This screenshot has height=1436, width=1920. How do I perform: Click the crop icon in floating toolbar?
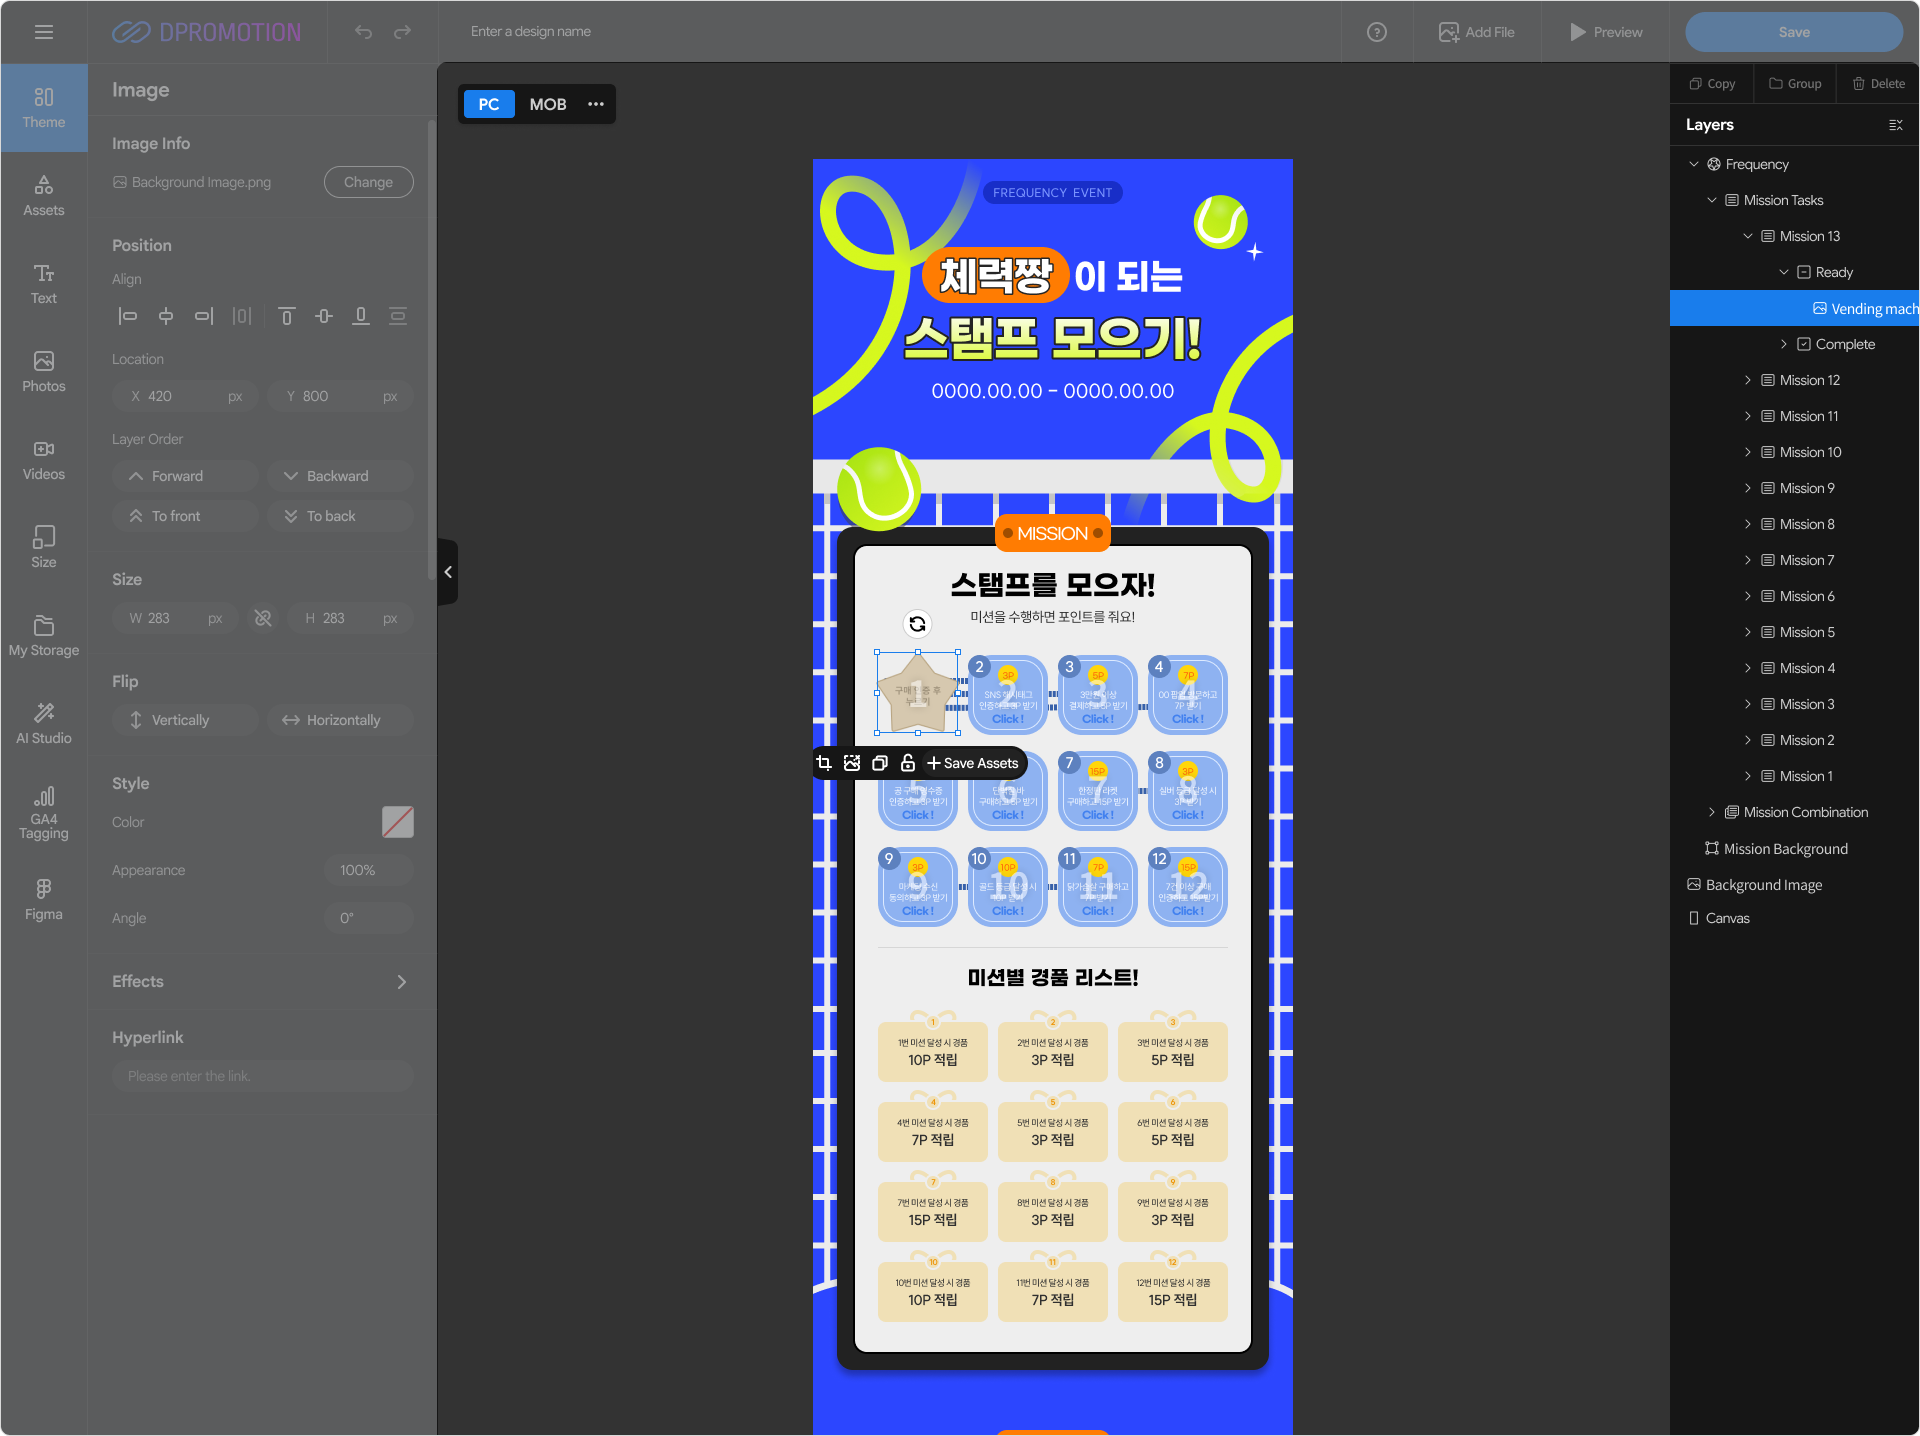click(x=824, y=763)
